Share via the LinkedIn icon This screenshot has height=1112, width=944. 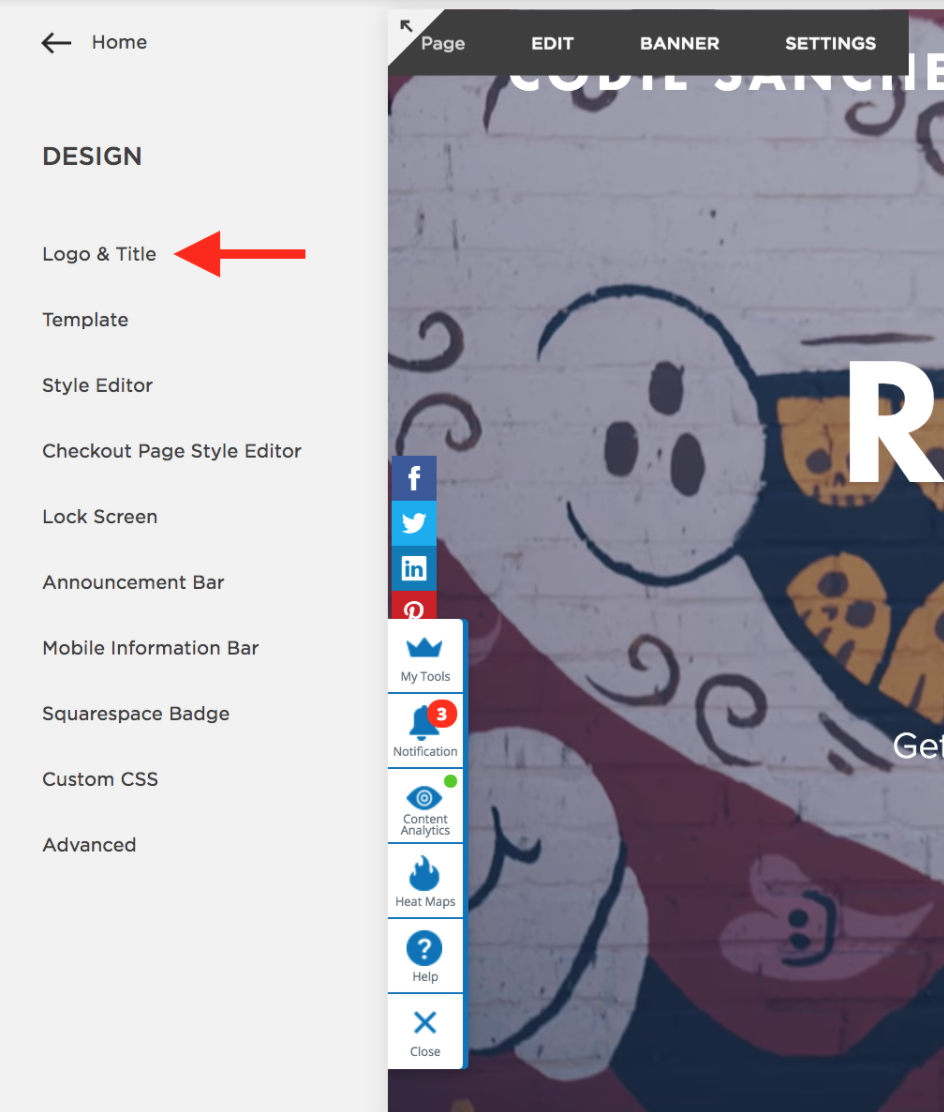pyautogui.click(x=414, y=569)
